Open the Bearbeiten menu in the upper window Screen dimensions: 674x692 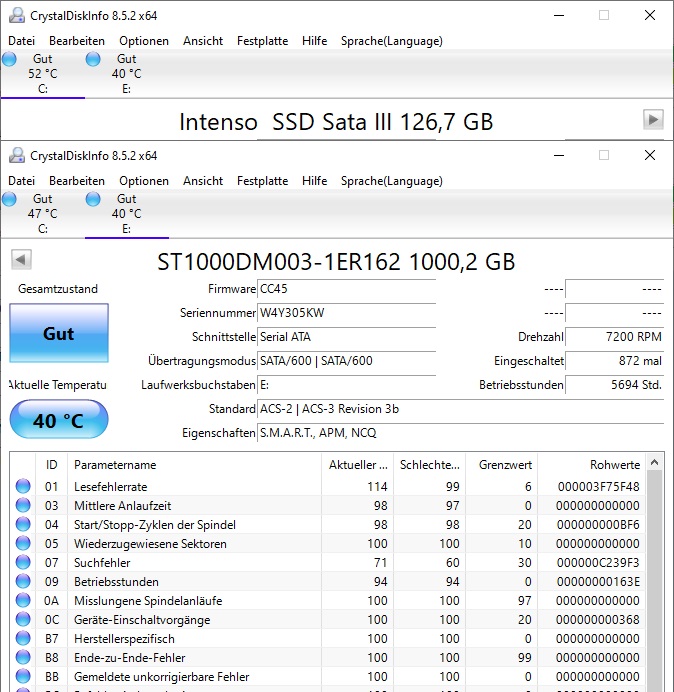pyautogui.click(x=77, y=41)
